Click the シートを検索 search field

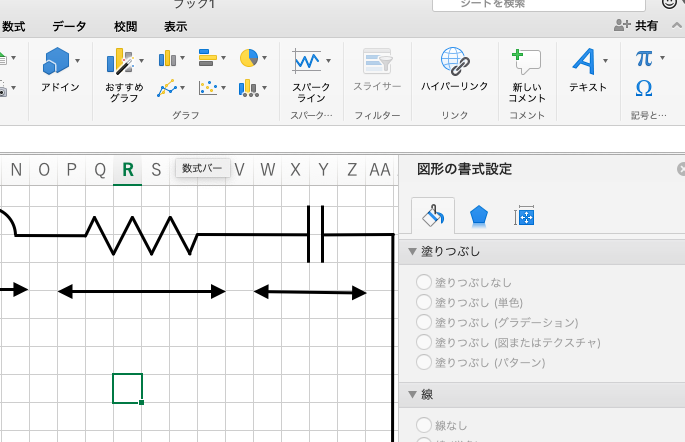pos(539,4)
